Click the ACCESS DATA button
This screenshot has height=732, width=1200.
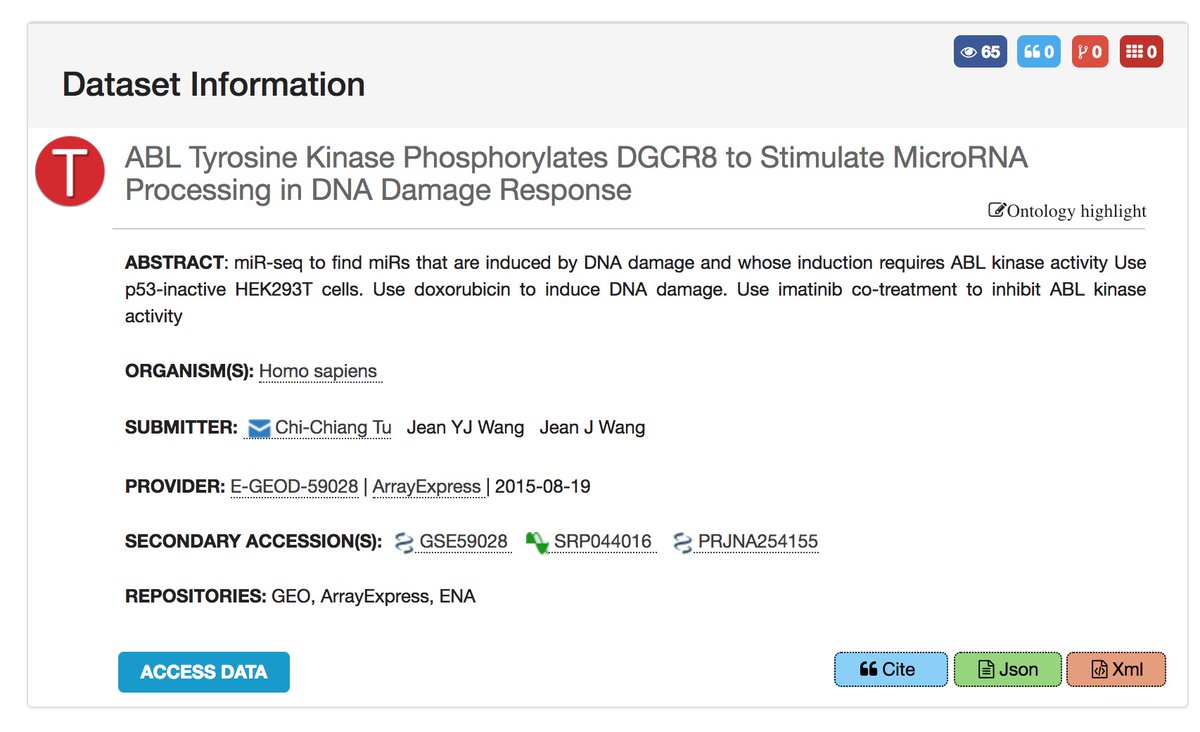coord(204,672)
